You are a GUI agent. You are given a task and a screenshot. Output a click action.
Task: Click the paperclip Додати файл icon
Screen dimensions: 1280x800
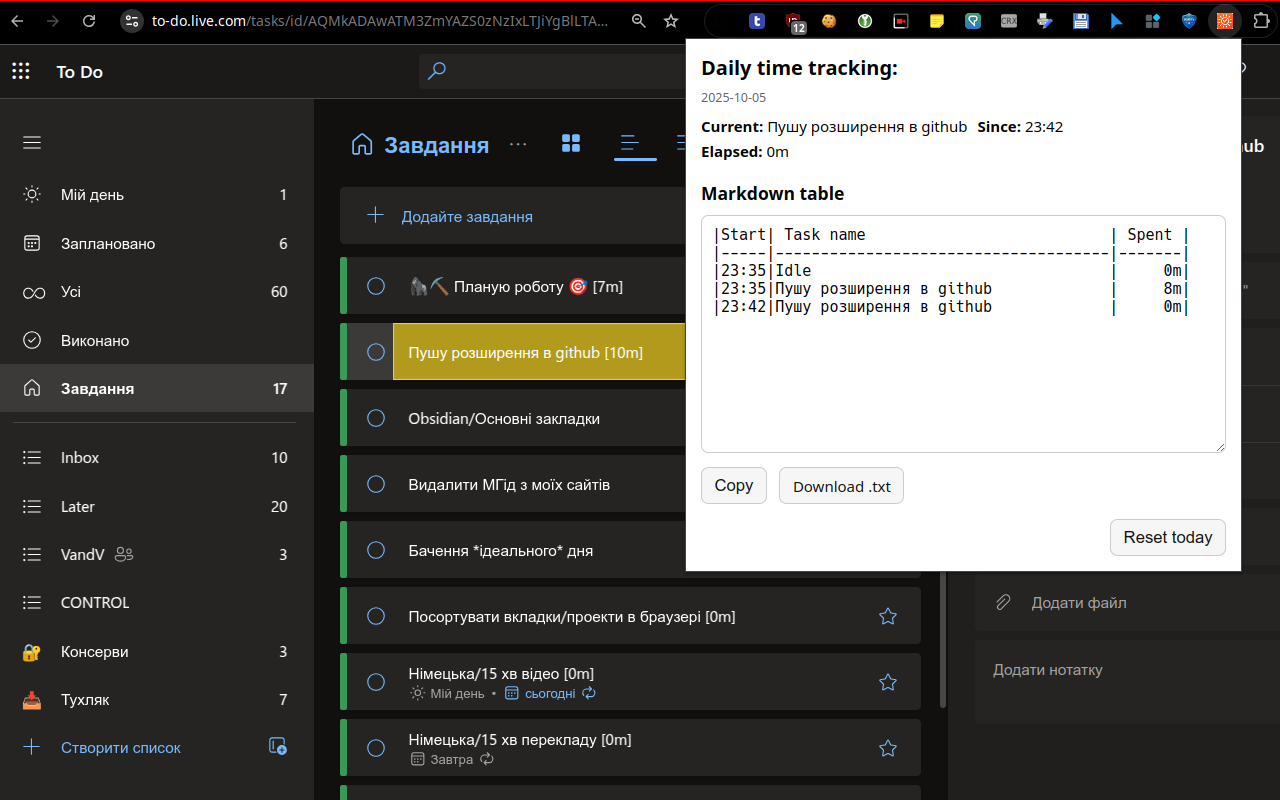coord(1003,603)
